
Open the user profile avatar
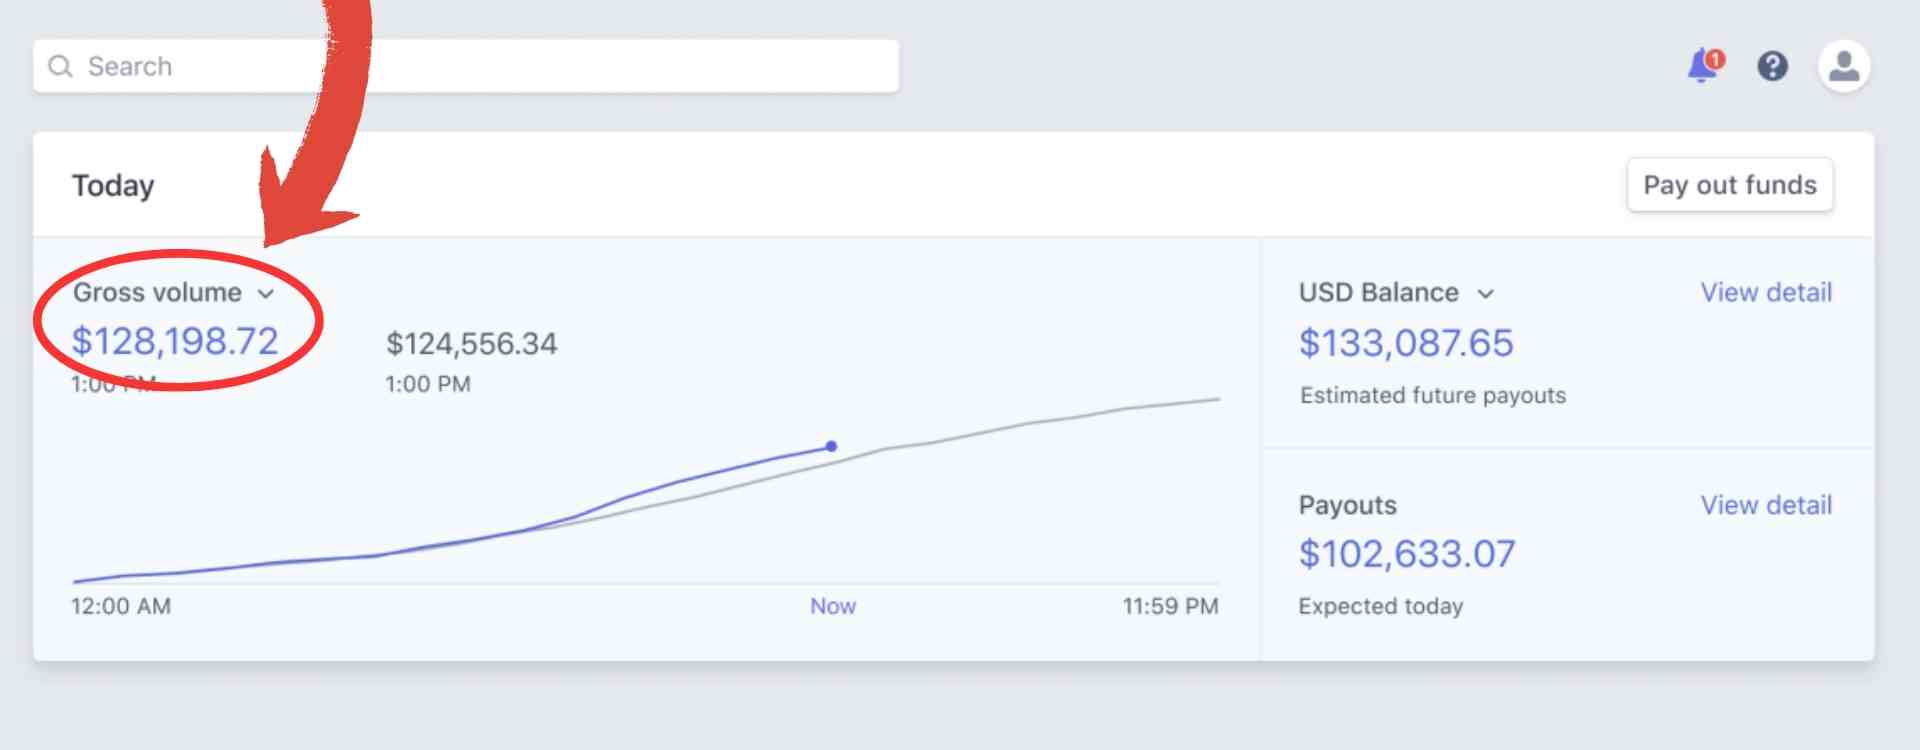[1843, 67]
